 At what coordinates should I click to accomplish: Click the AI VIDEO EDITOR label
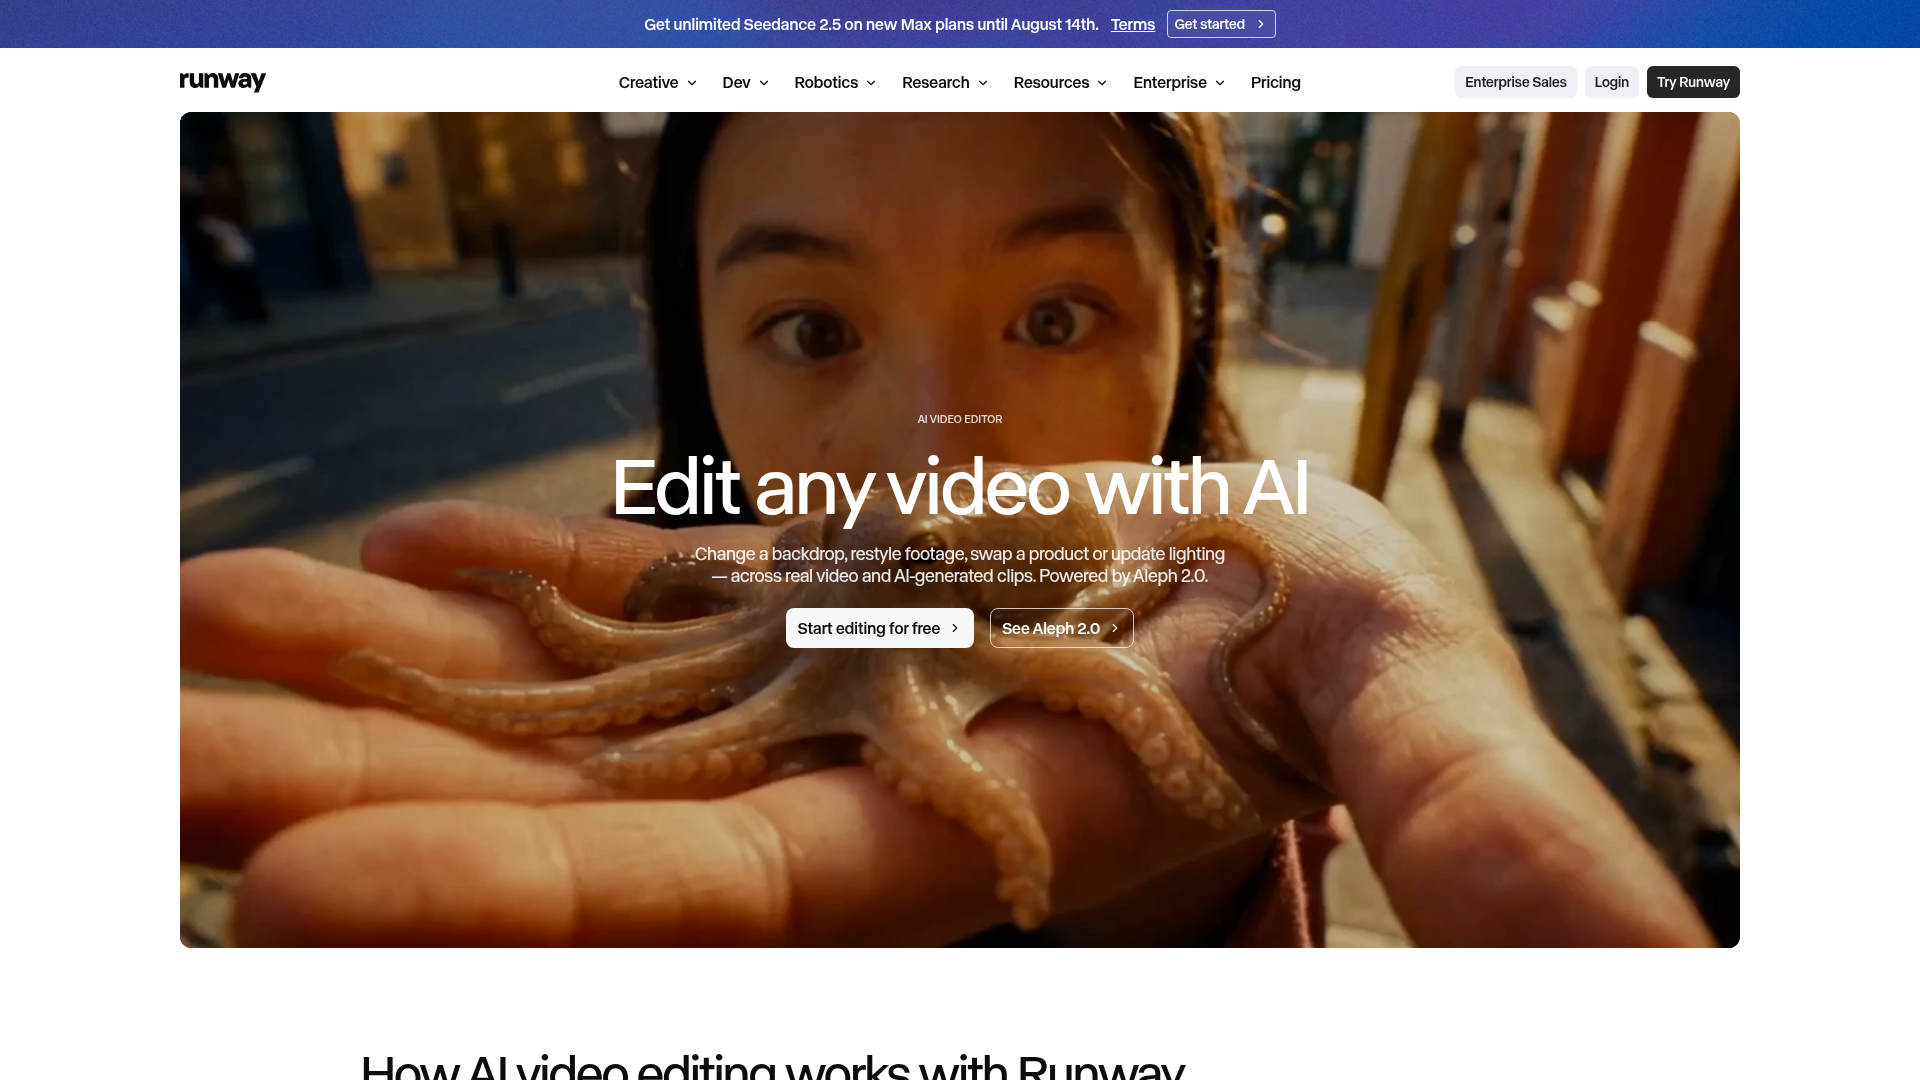(960, 419)
